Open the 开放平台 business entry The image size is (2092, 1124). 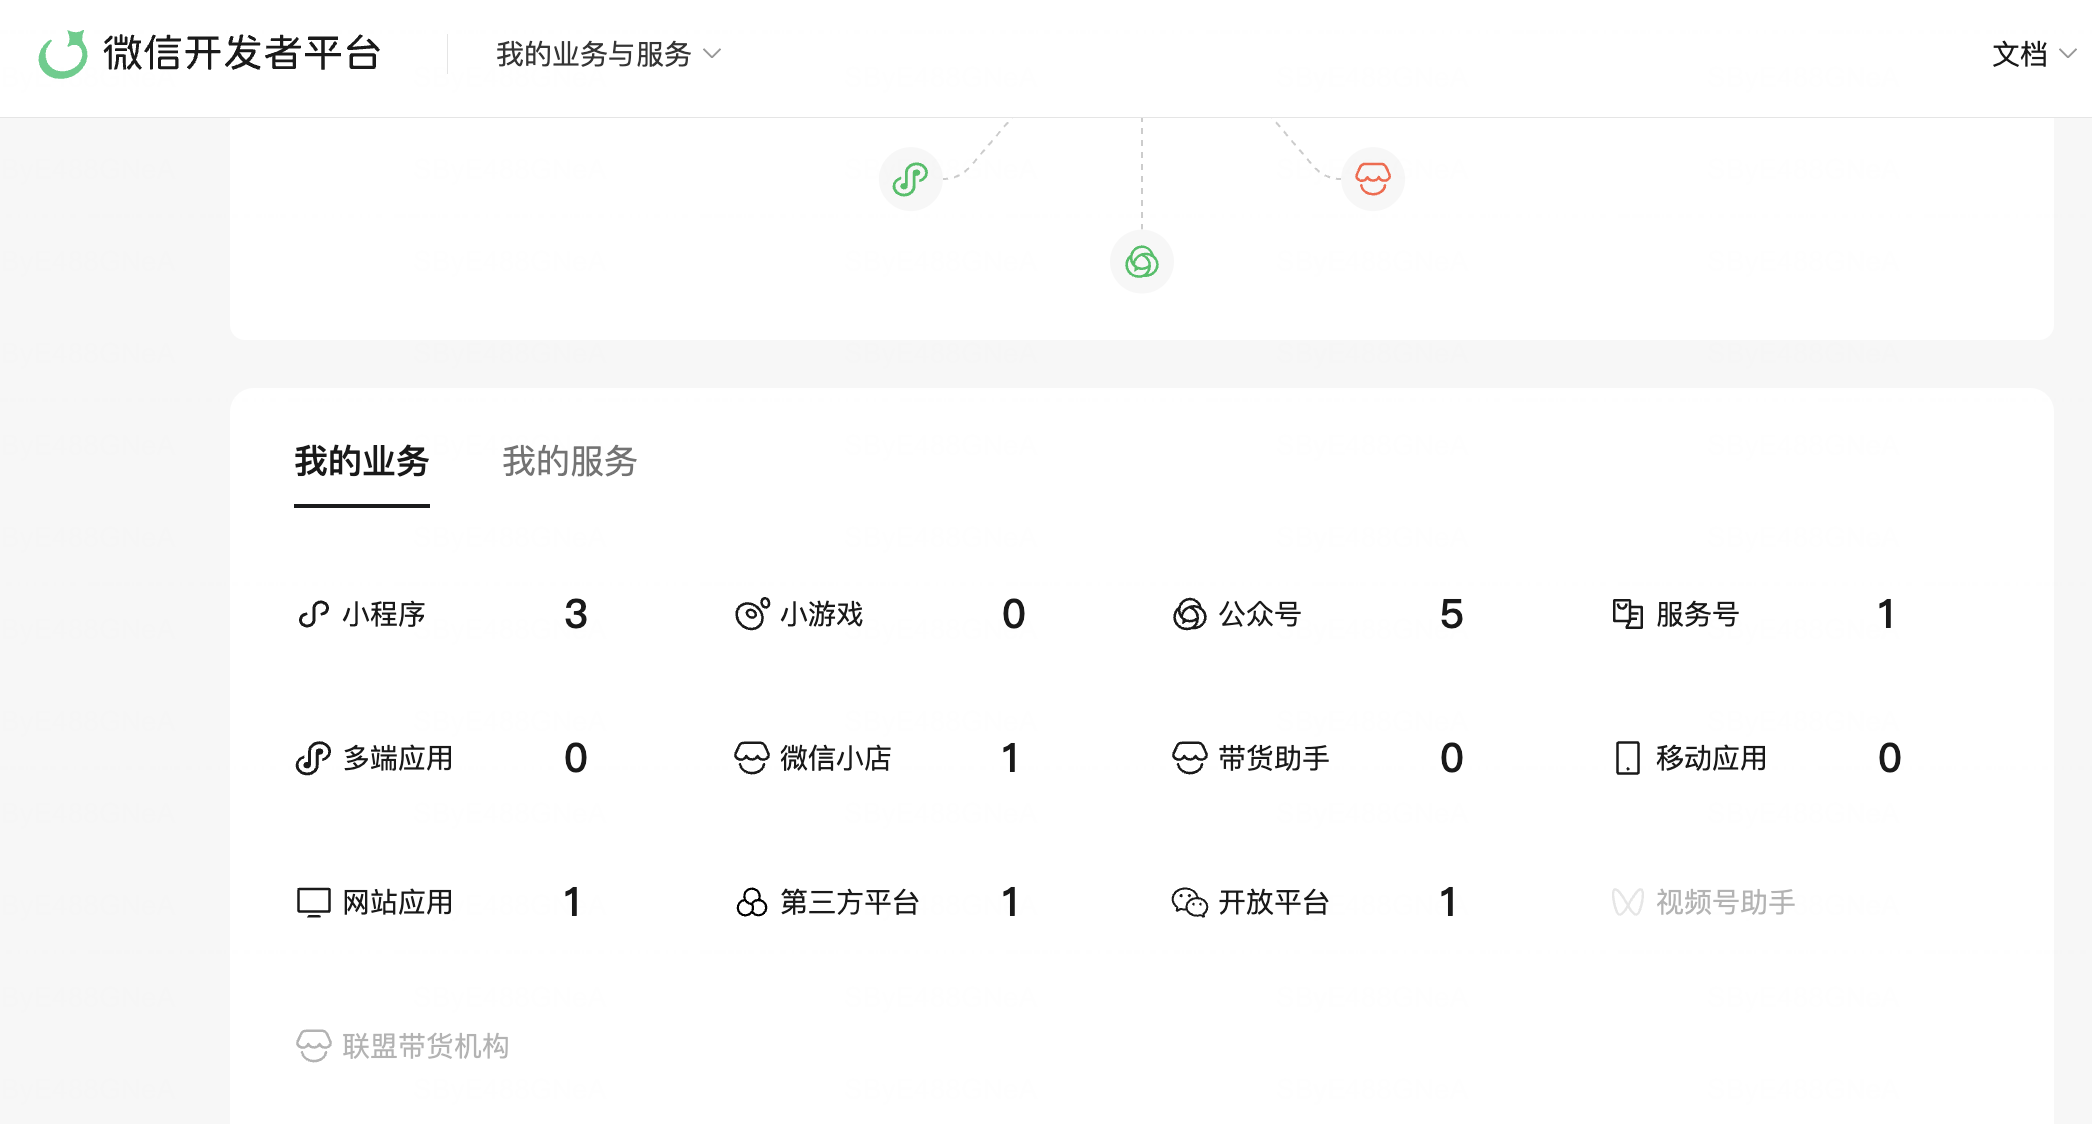[1274, 902]
